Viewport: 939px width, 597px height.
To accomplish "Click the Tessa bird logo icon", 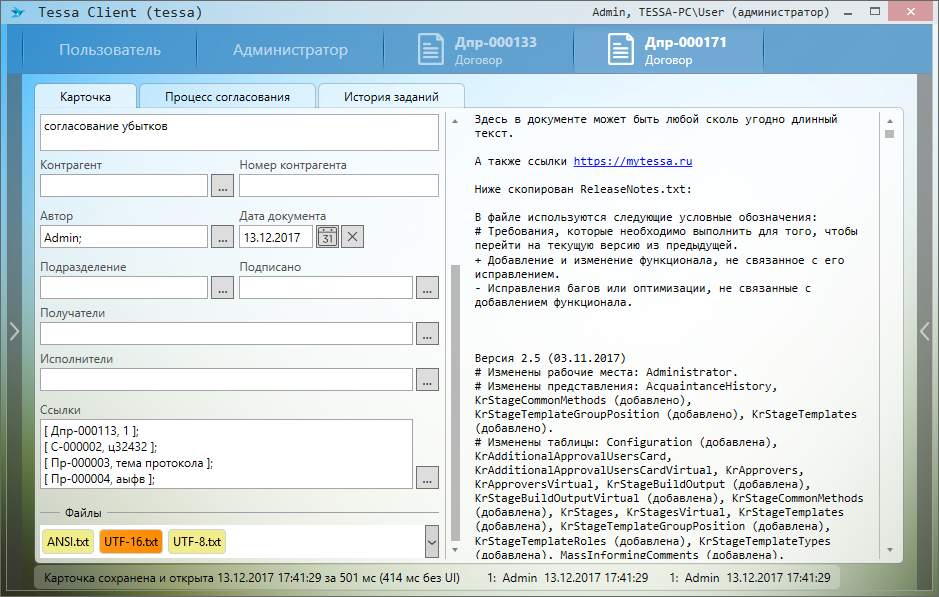I will [17, 12].
